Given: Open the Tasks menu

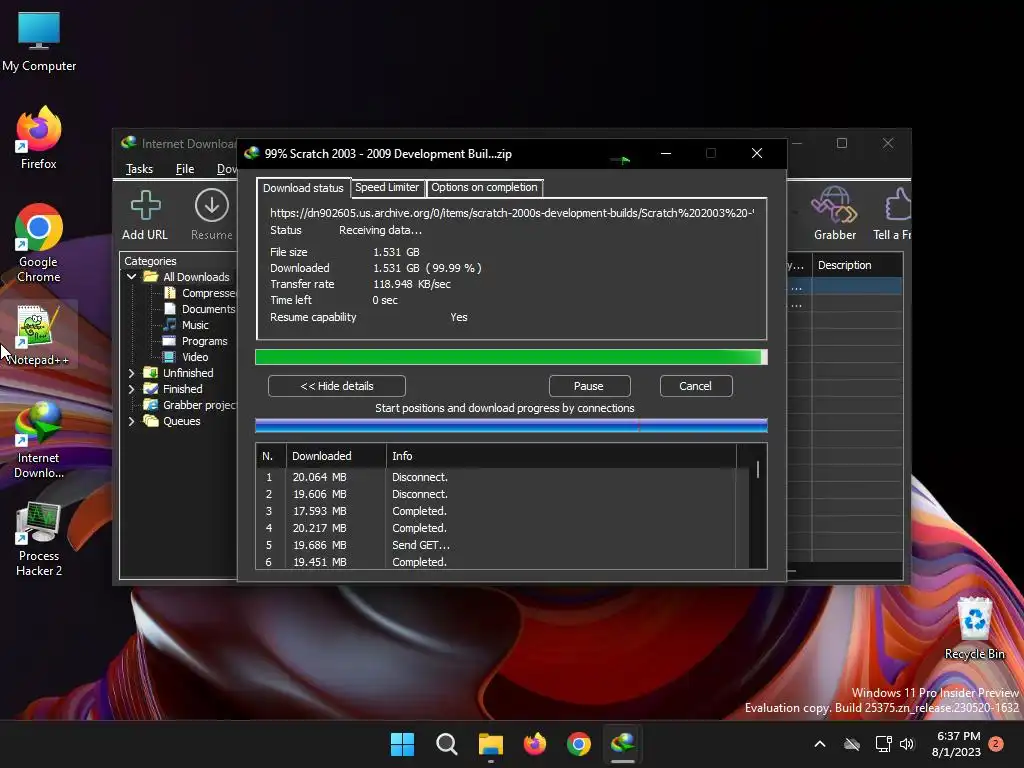Looking at the screenshot, I should [x=139, y=169].
